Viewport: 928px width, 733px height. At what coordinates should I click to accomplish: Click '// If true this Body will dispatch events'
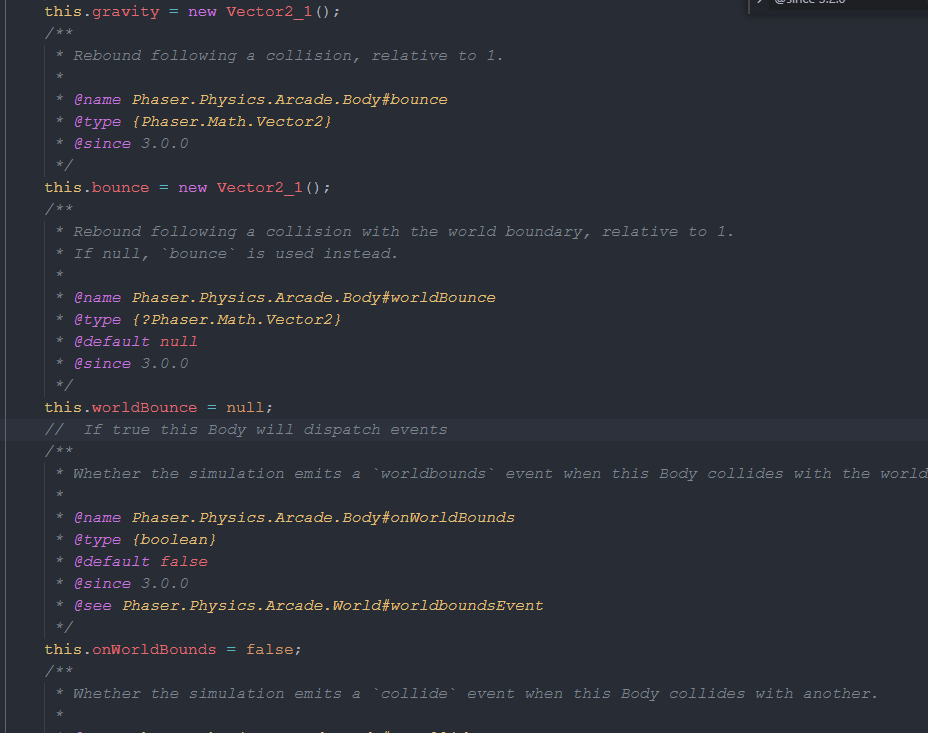click(246, 430)
